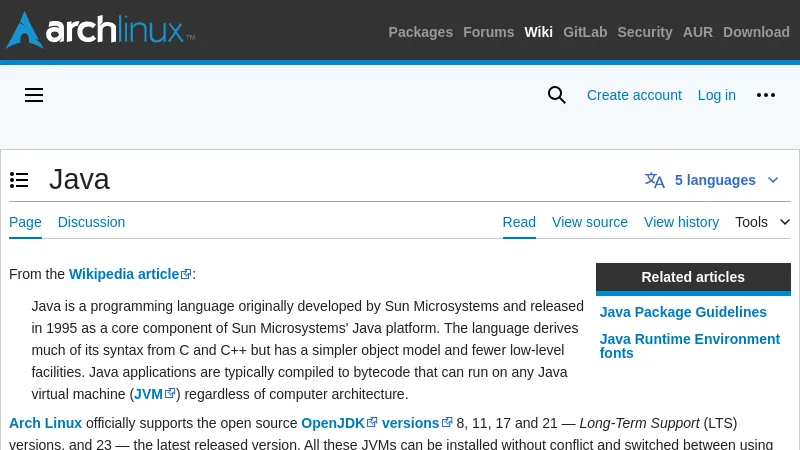
Task: Click the language translation icon
Action: pyautogui.click(x=655, y=180)
